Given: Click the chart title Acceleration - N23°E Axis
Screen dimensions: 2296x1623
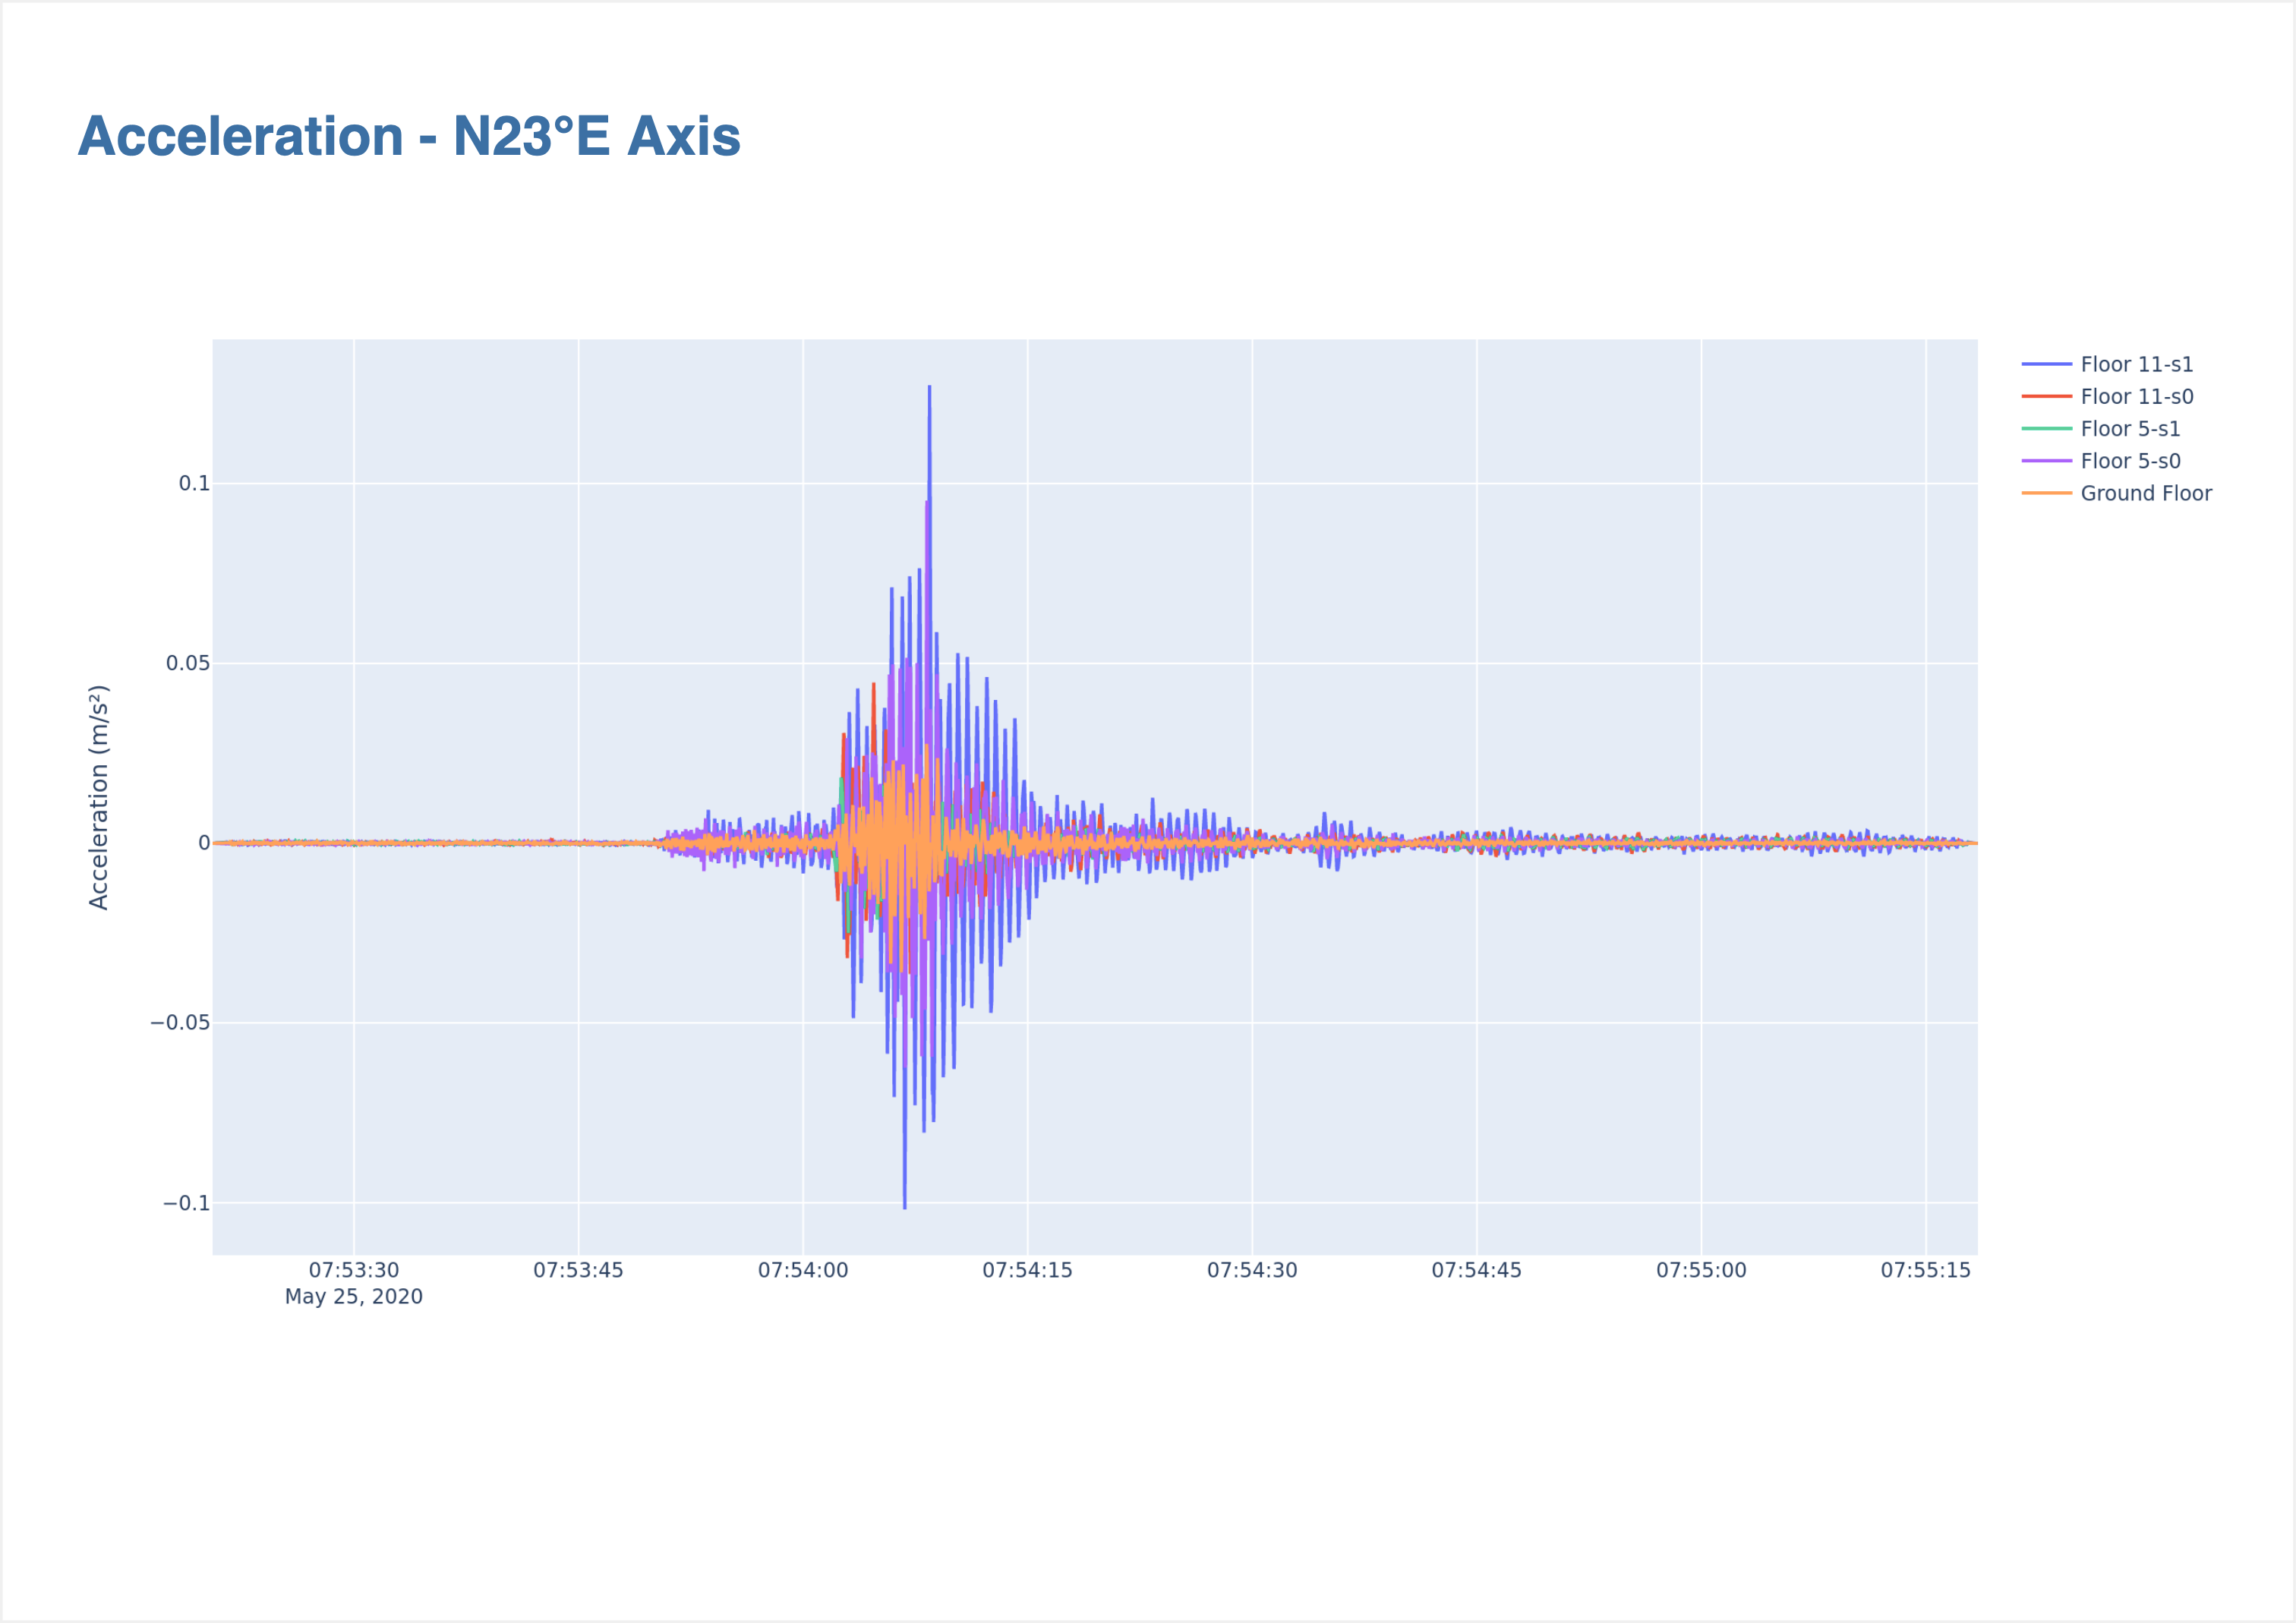Looking at the screenshot, I should [408, 136].
